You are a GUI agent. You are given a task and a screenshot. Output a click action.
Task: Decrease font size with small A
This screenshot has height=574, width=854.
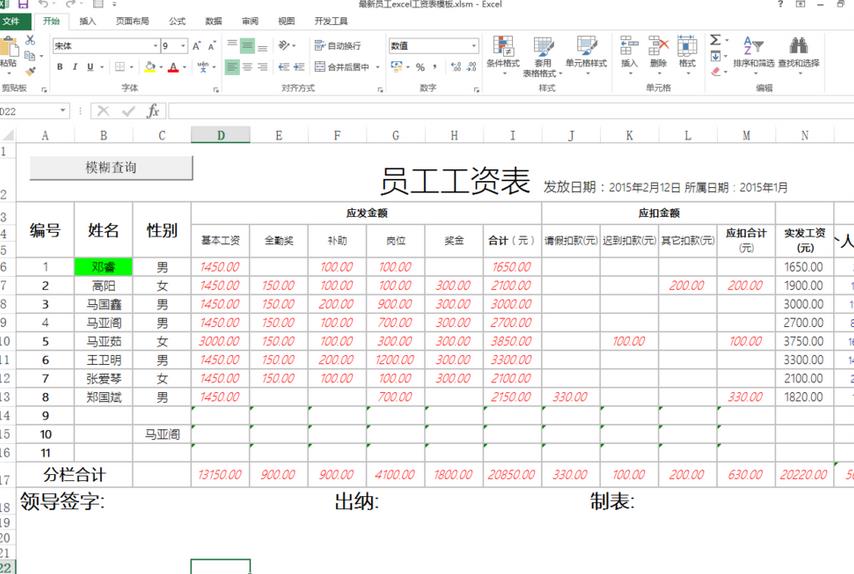tap(212, 46)
